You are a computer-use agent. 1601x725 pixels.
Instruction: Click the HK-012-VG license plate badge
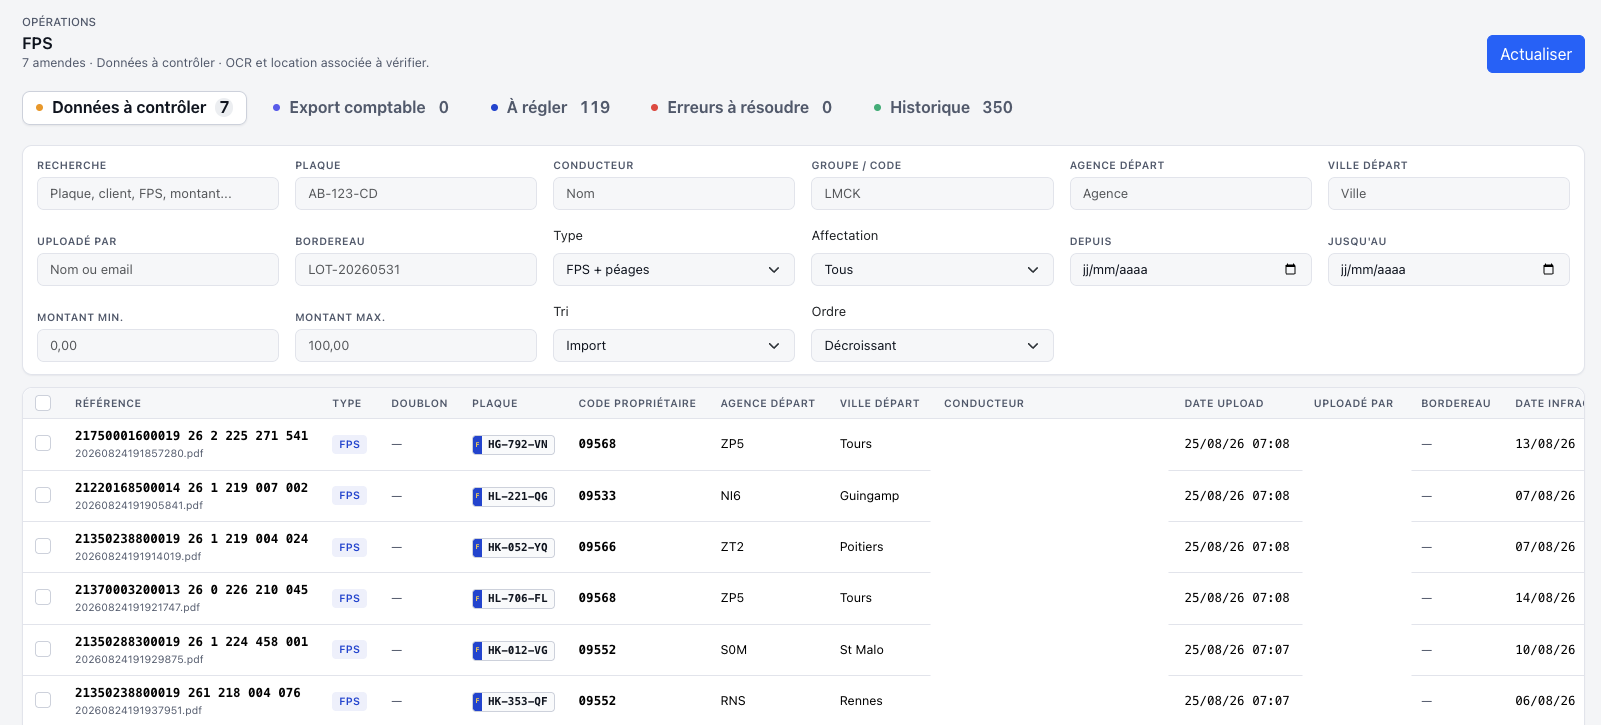tap(513, 650)
